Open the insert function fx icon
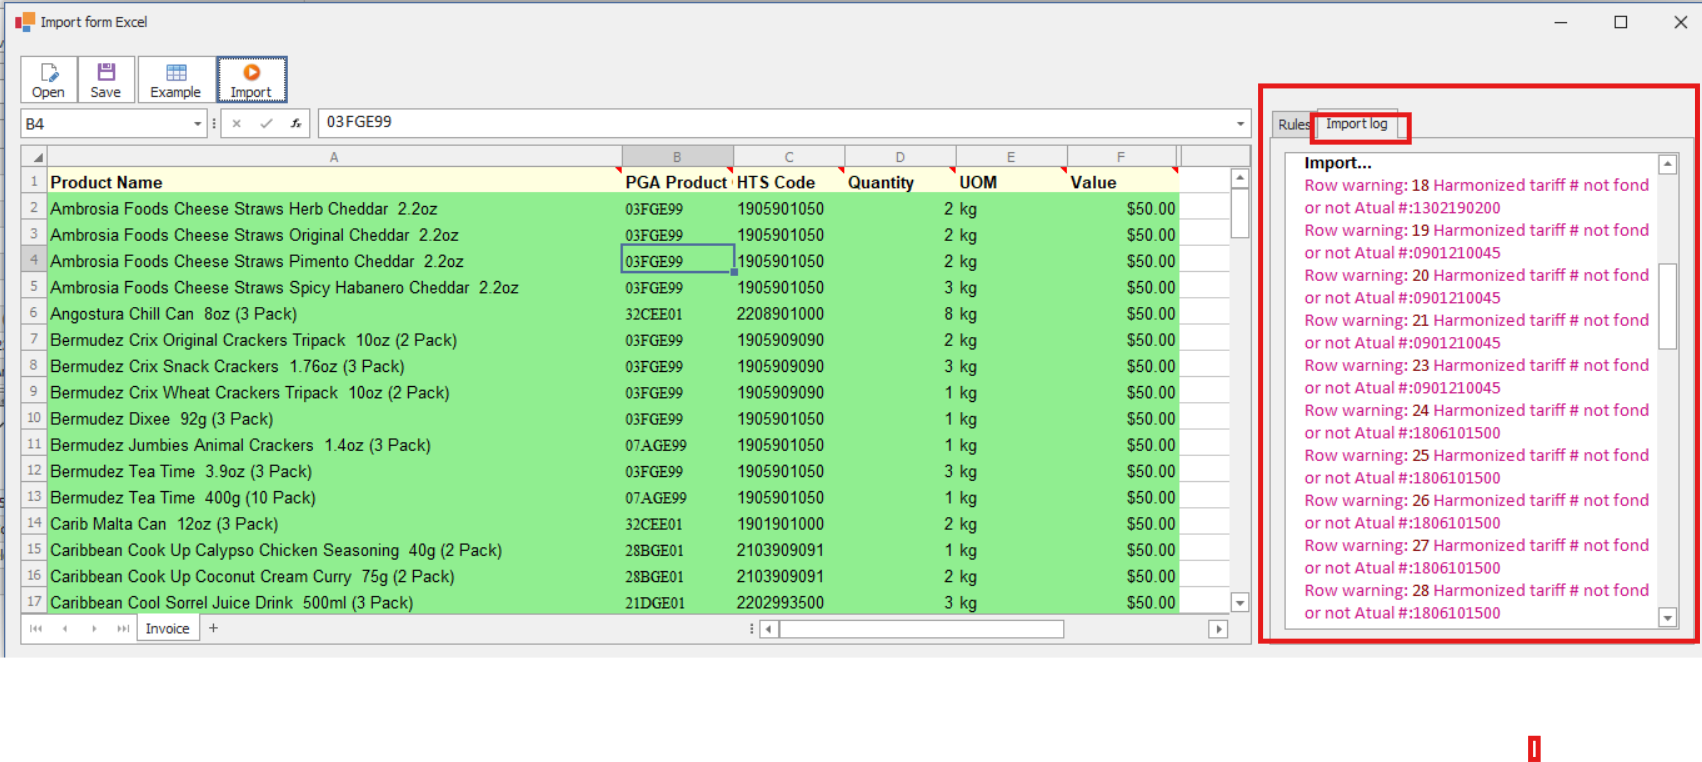The width and height of the screenshot is (1702, 762). coord(296,123)
